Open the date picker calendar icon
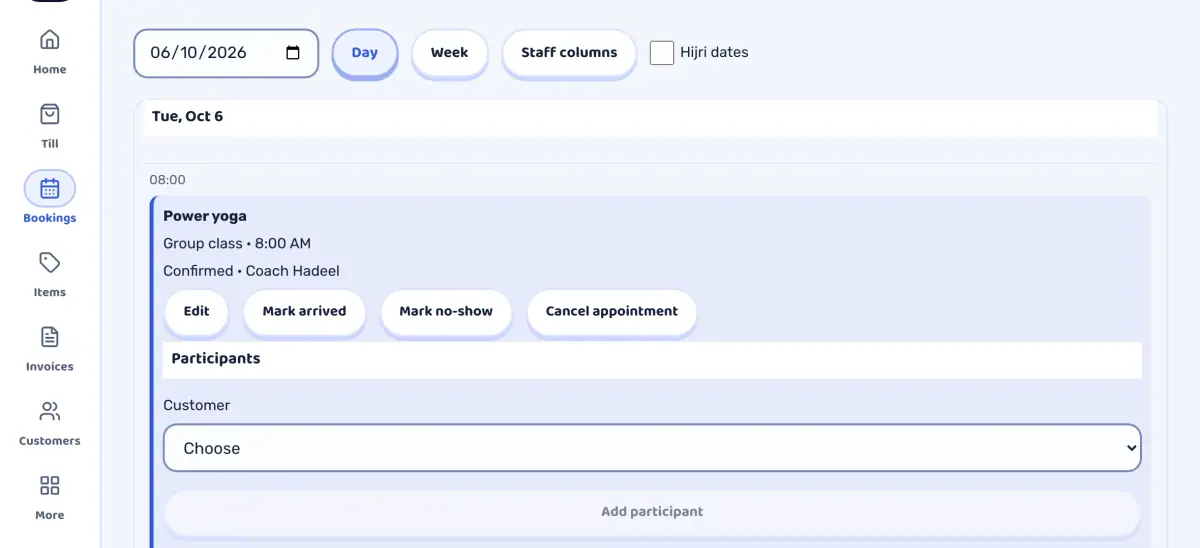The height and width of the screenshot is (548, 1200). click(x=293, y=53)
